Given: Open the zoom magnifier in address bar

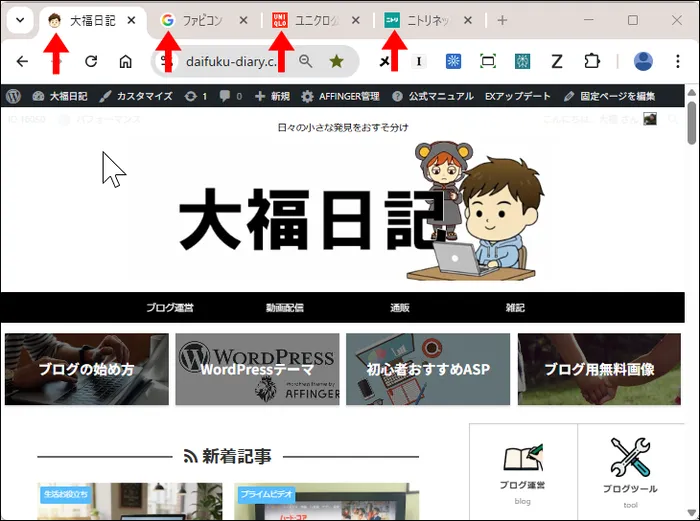Looking at the screenshot, I should coord(306,61).
